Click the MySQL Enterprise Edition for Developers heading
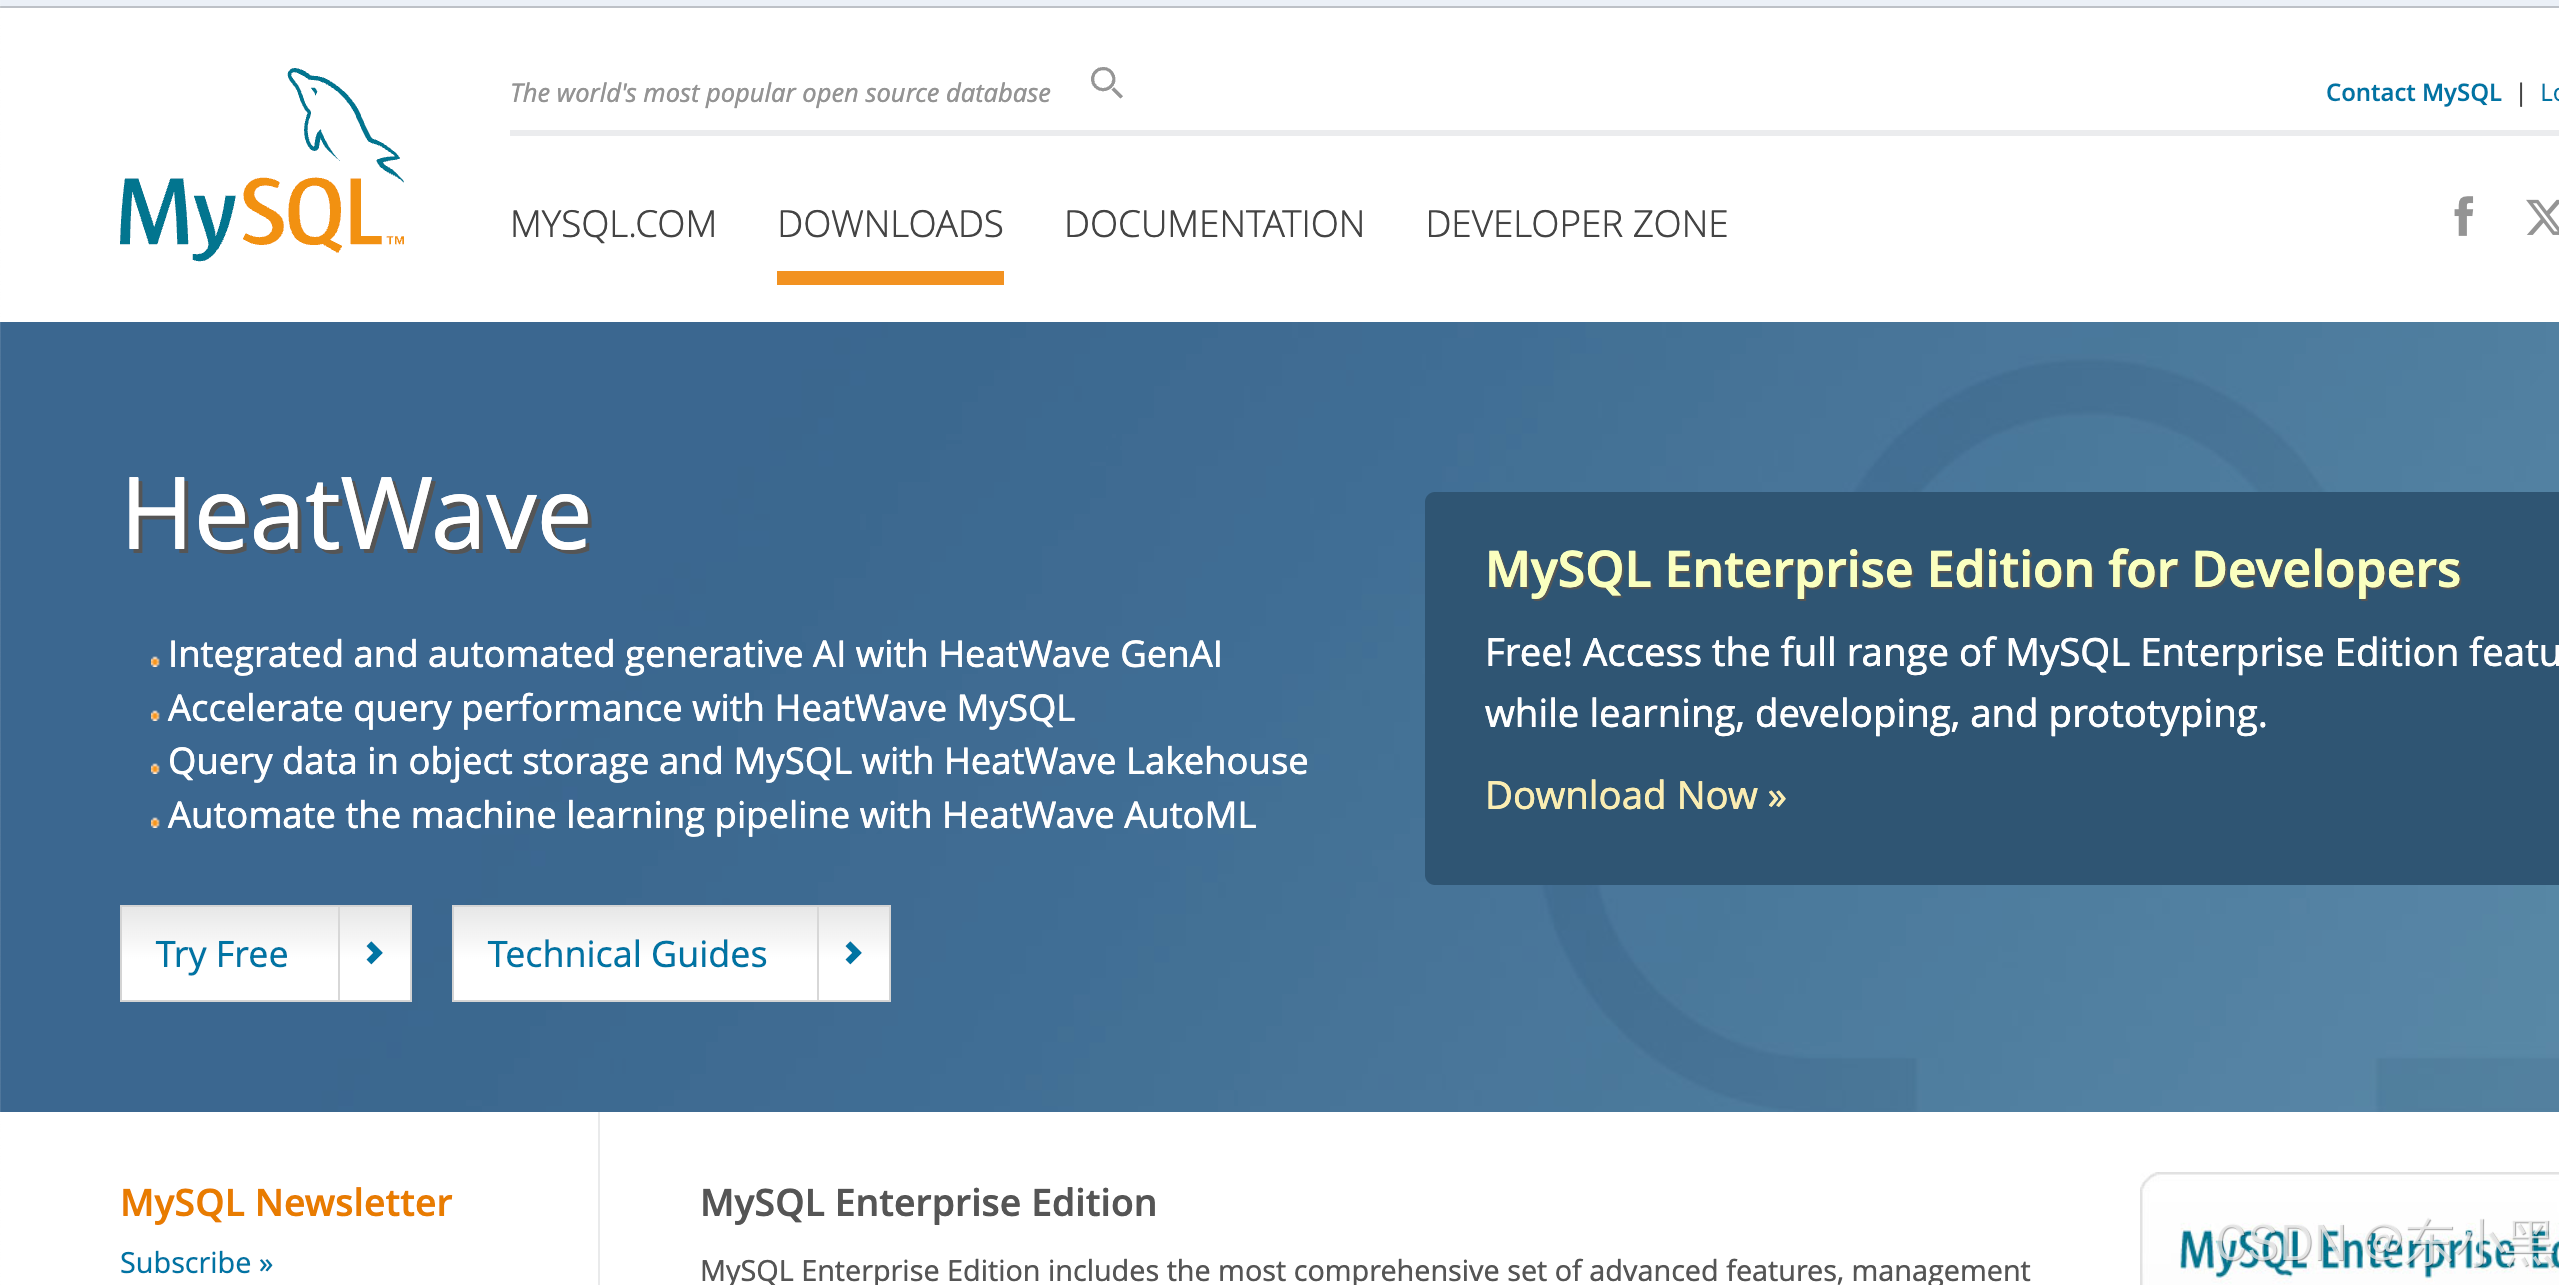The height and width of the screenshot is (1286, 2560). pos(1972,570)
